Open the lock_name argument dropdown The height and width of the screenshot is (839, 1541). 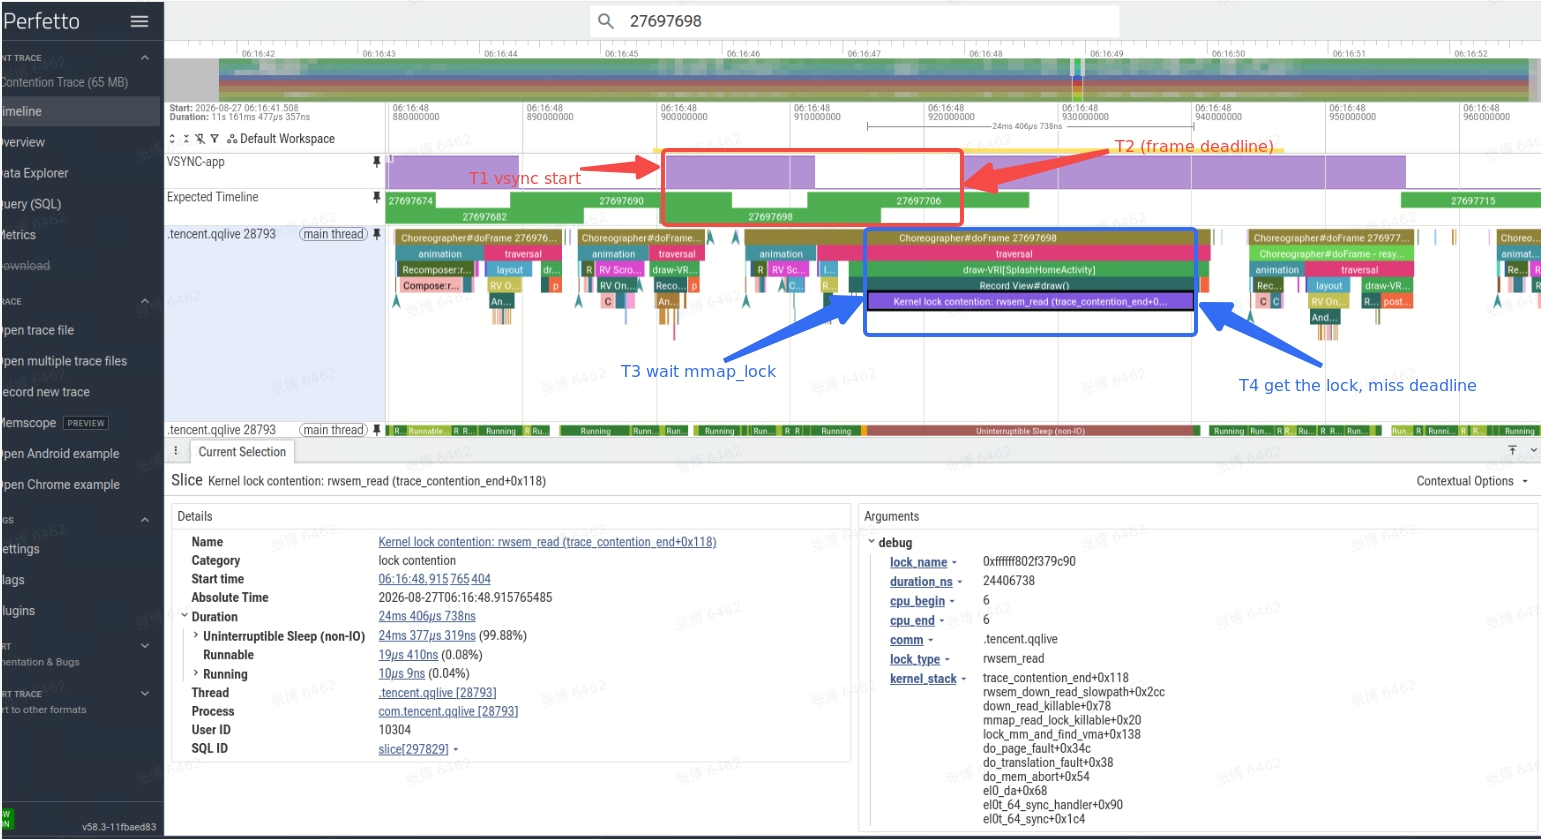[x=954, y=563]
